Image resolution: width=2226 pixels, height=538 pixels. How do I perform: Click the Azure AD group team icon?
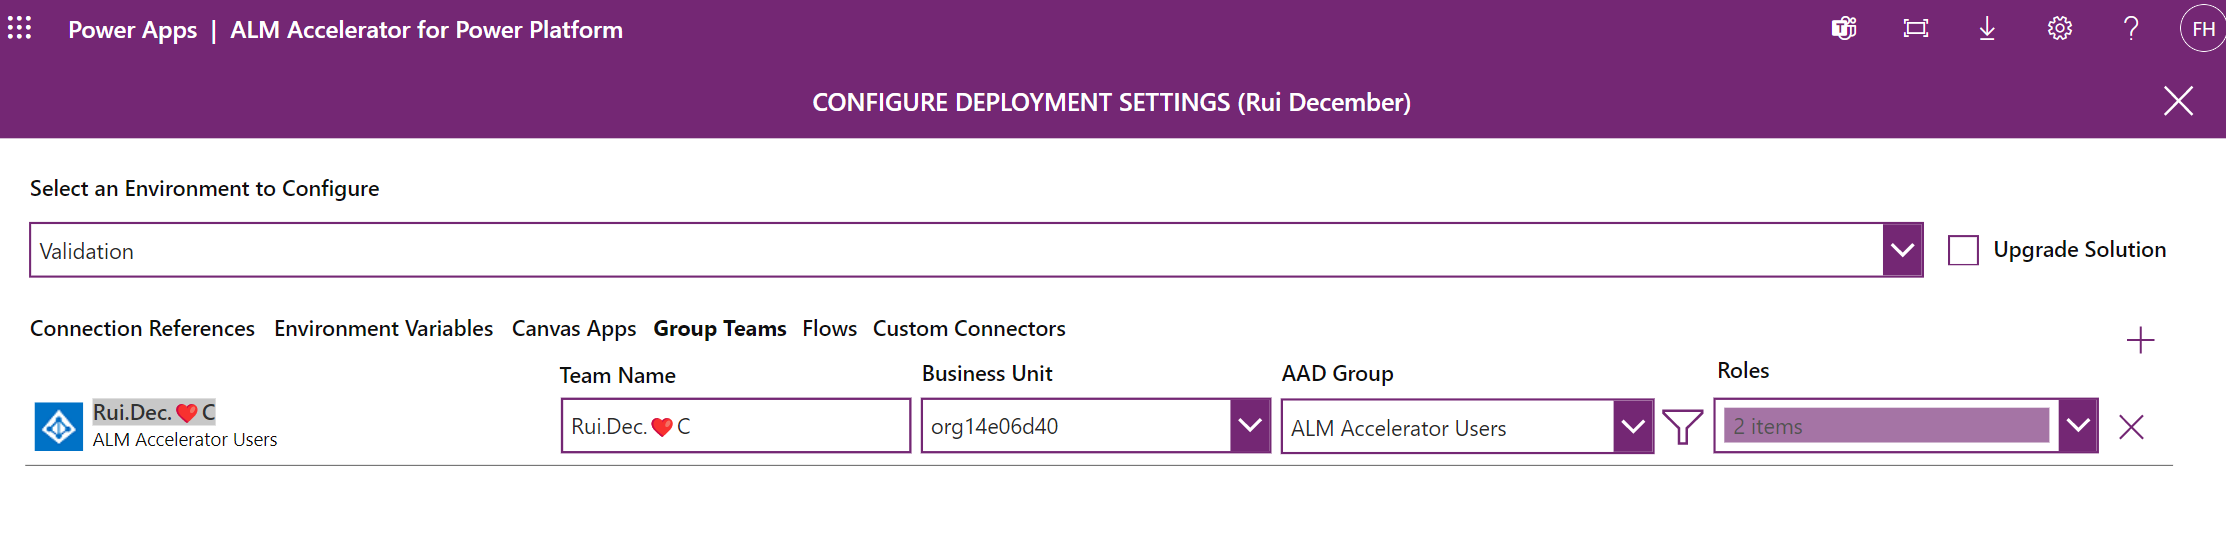pyautogui.click(x=59, y=427)
